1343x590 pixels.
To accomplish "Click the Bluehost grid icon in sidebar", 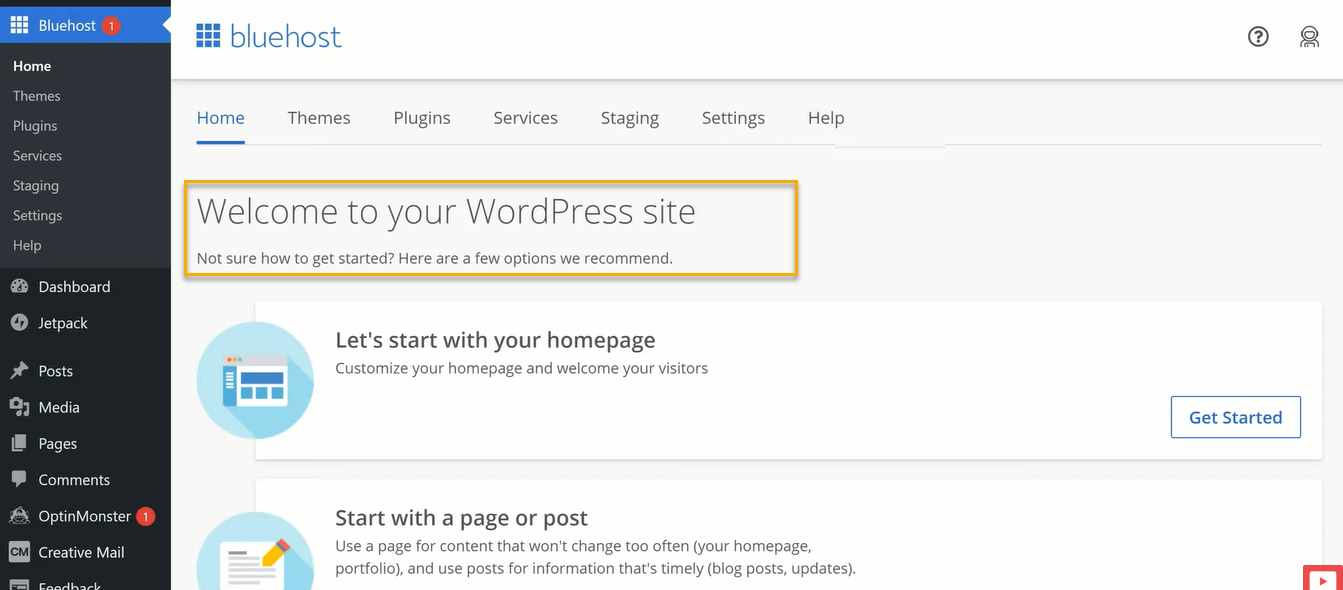I will (x=19, y=25).
